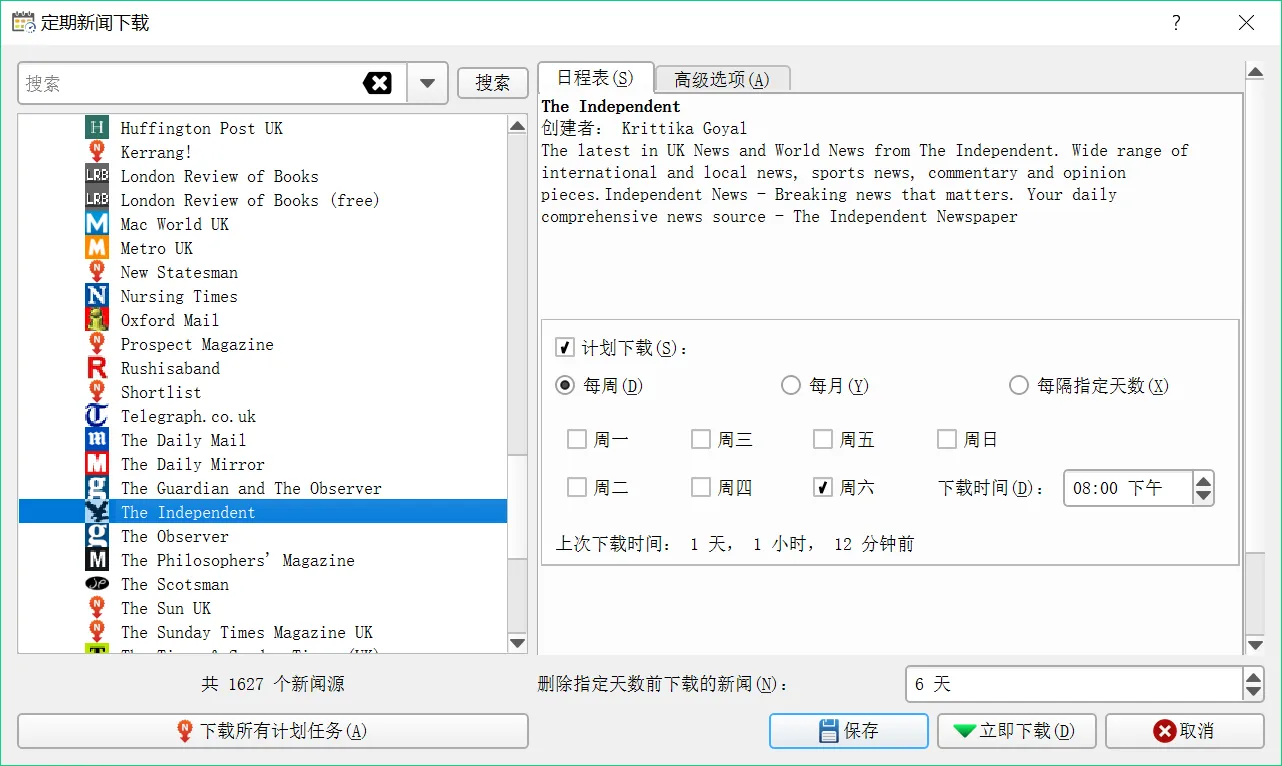Screen dimensions: 1282x766
Task: Click the Prospect Magazine icon
Action: click(x=97, y=344)
